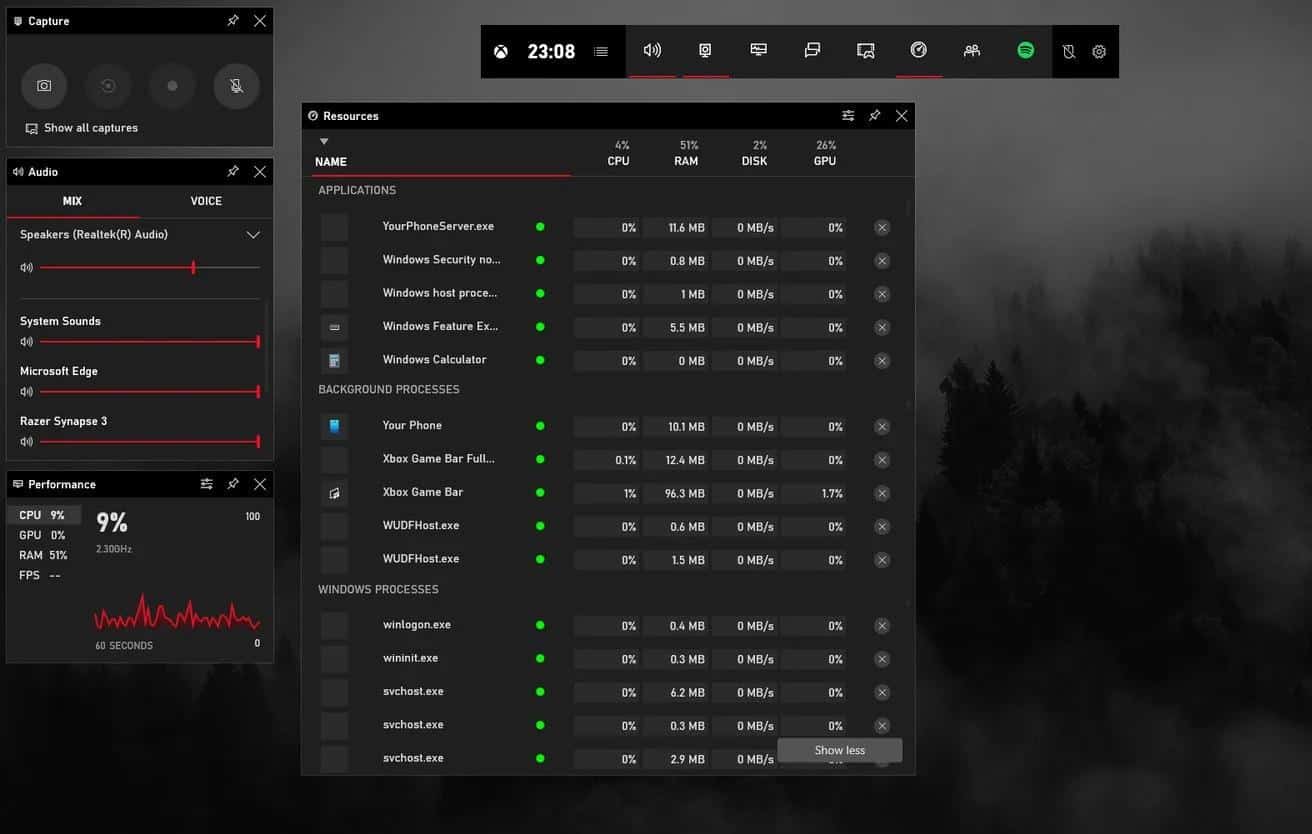This screenshot has width=1312, height=834.
Task: Open the Performance widget icon in top bar
Action: [759, 50]
